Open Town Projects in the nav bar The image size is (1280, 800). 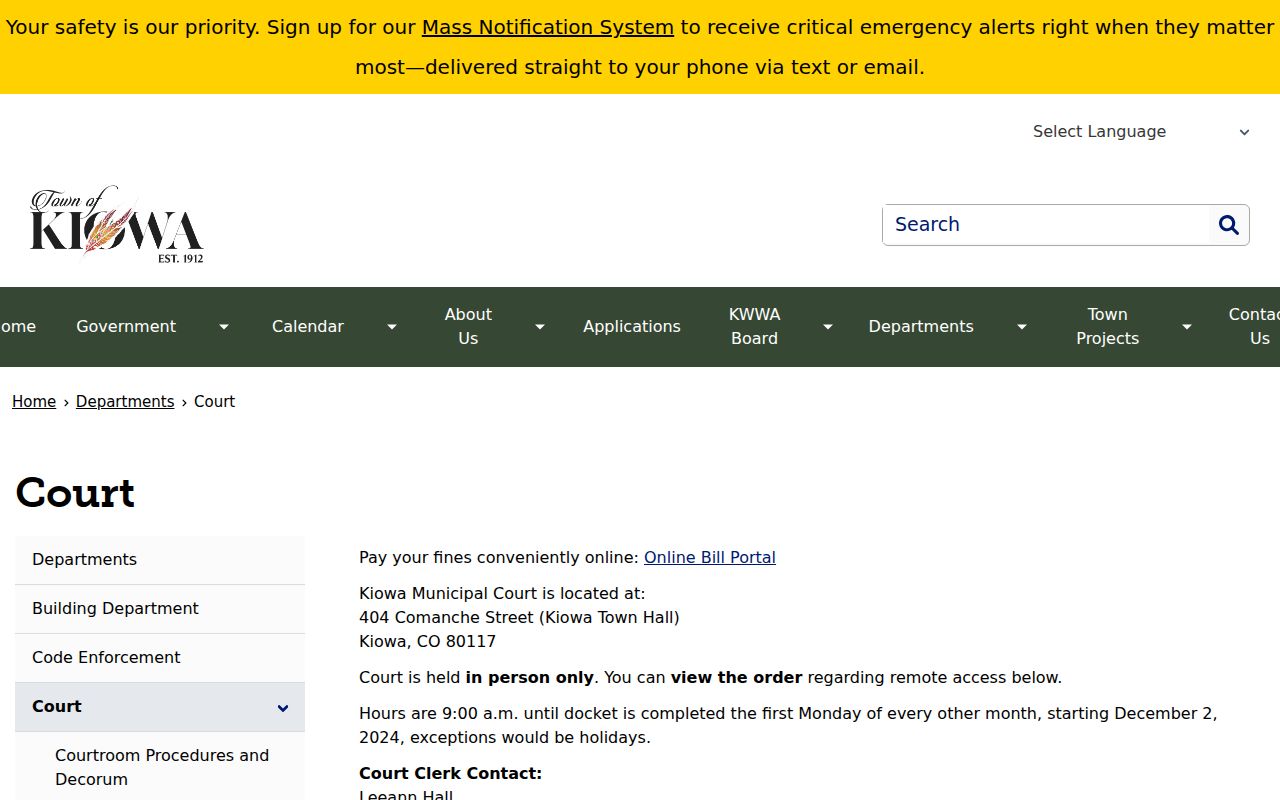[x=1108, y=327]
